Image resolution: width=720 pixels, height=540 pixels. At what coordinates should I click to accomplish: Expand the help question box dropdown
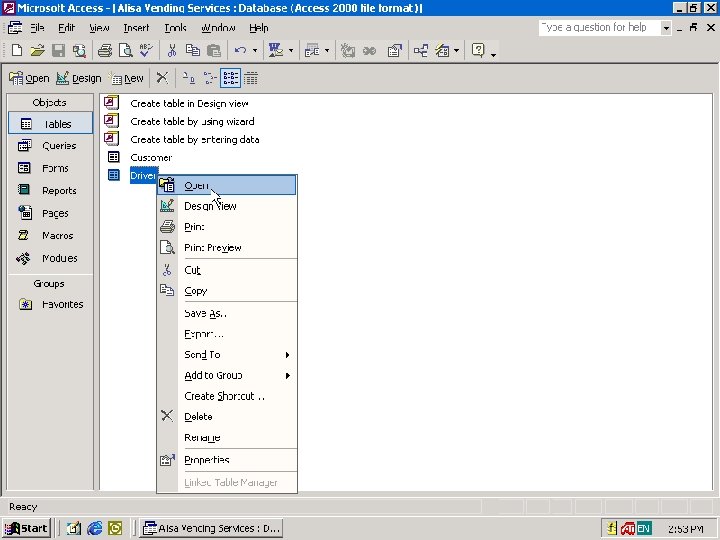[x=666, y=28]
